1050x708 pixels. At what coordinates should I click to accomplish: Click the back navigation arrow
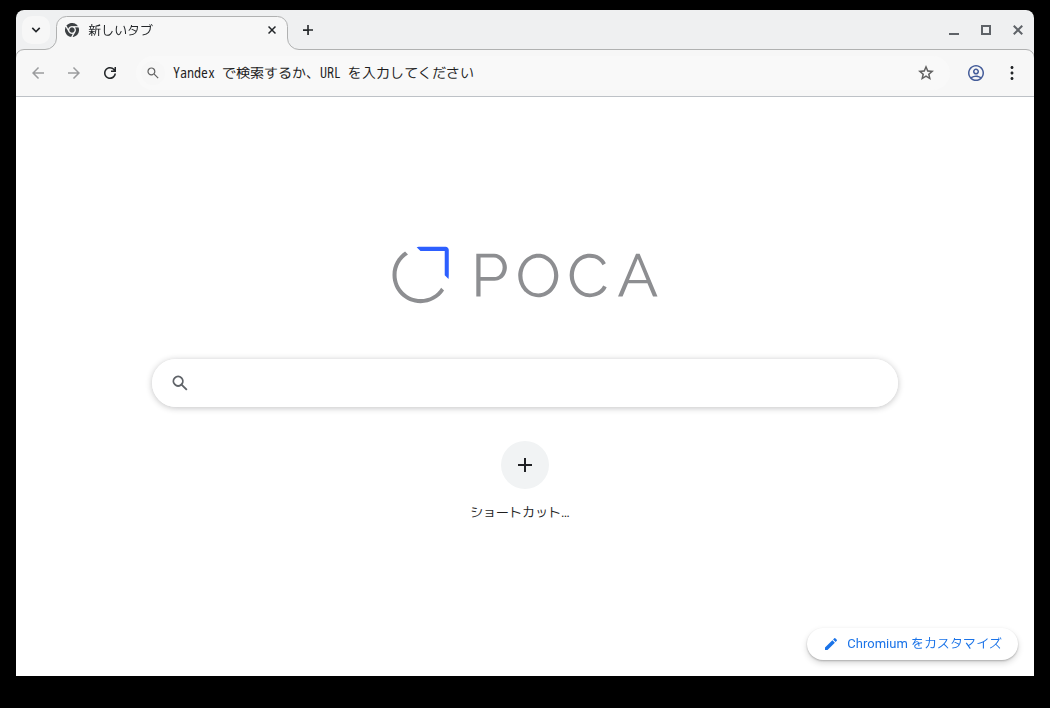[38, 73]
